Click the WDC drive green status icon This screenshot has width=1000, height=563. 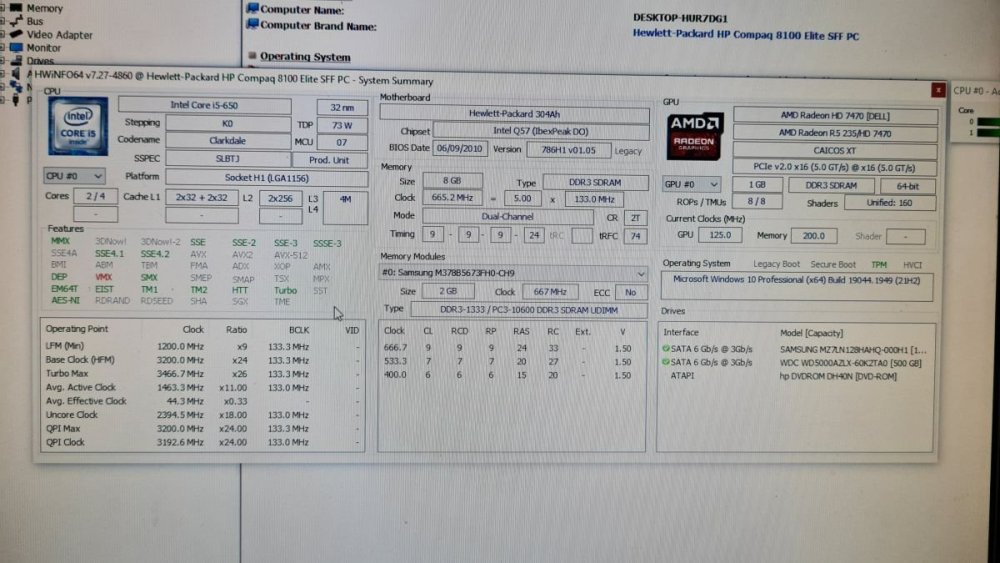(x=666, y=361)
